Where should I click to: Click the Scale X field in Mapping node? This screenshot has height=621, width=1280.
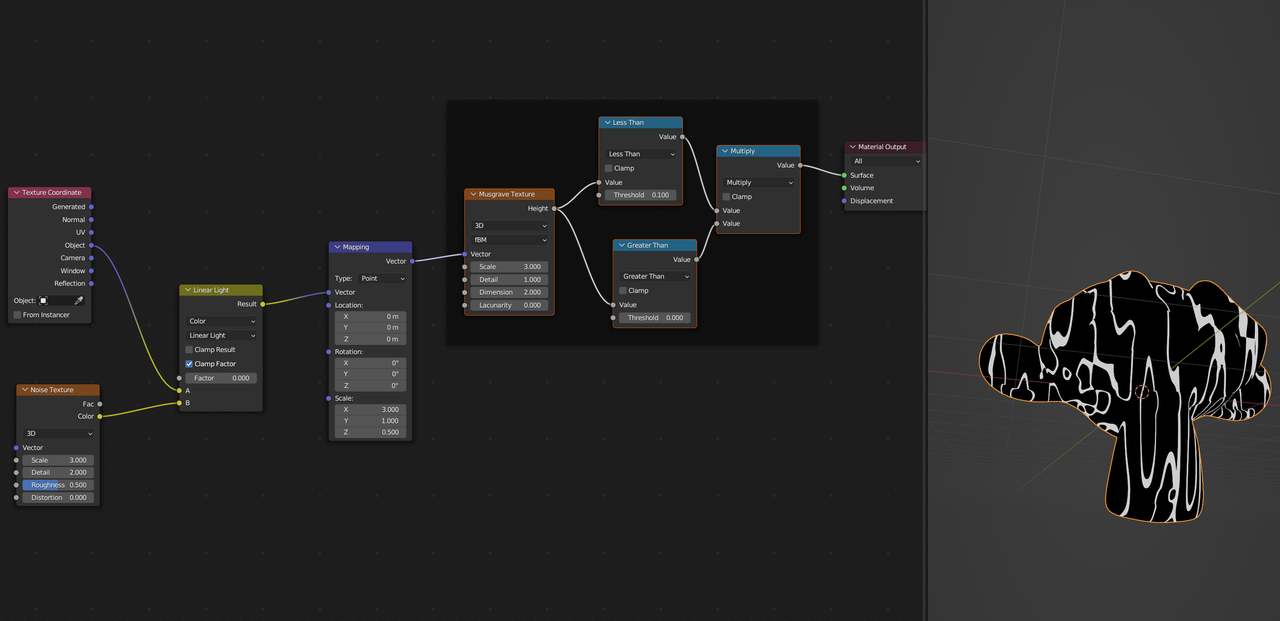point(370,408)
